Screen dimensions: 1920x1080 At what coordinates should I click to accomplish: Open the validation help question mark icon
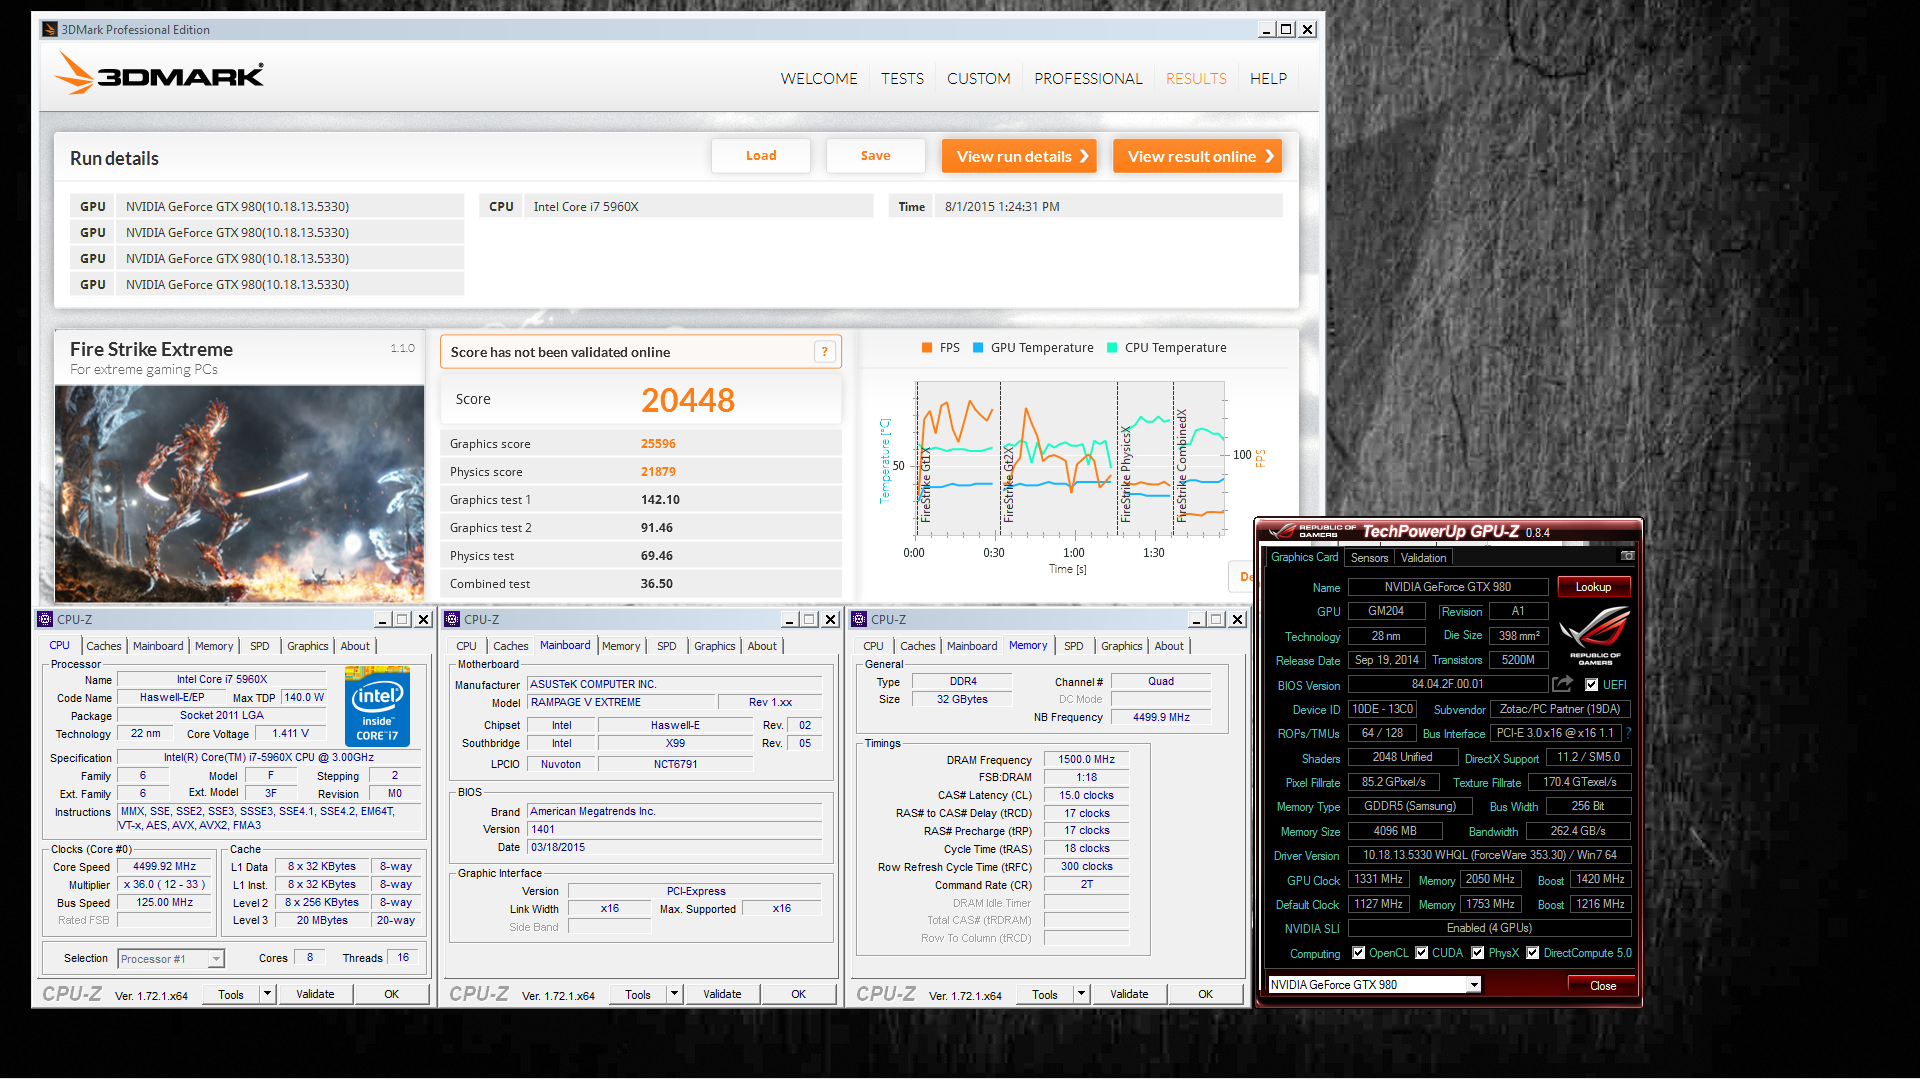pos(824,352)
